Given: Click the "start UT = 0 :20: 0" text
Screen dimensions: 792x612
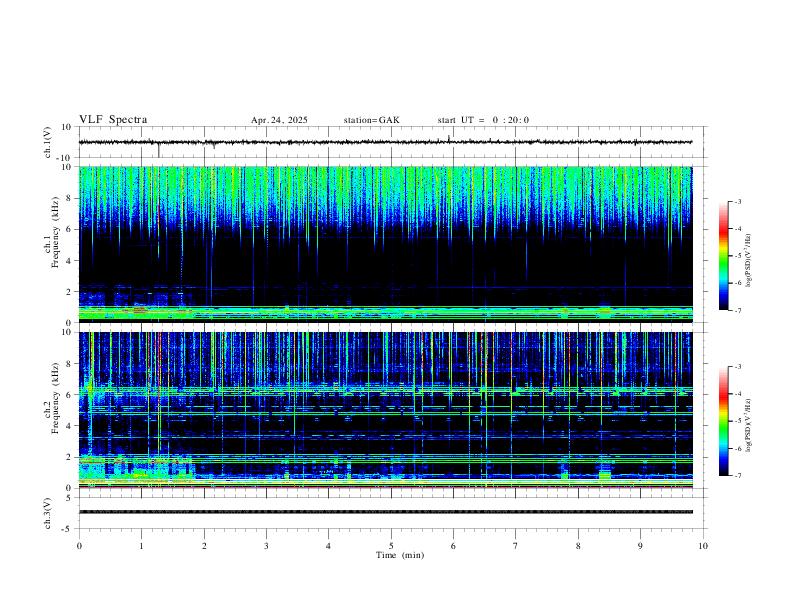Looking at the screenshot, I should click(483, 120).
